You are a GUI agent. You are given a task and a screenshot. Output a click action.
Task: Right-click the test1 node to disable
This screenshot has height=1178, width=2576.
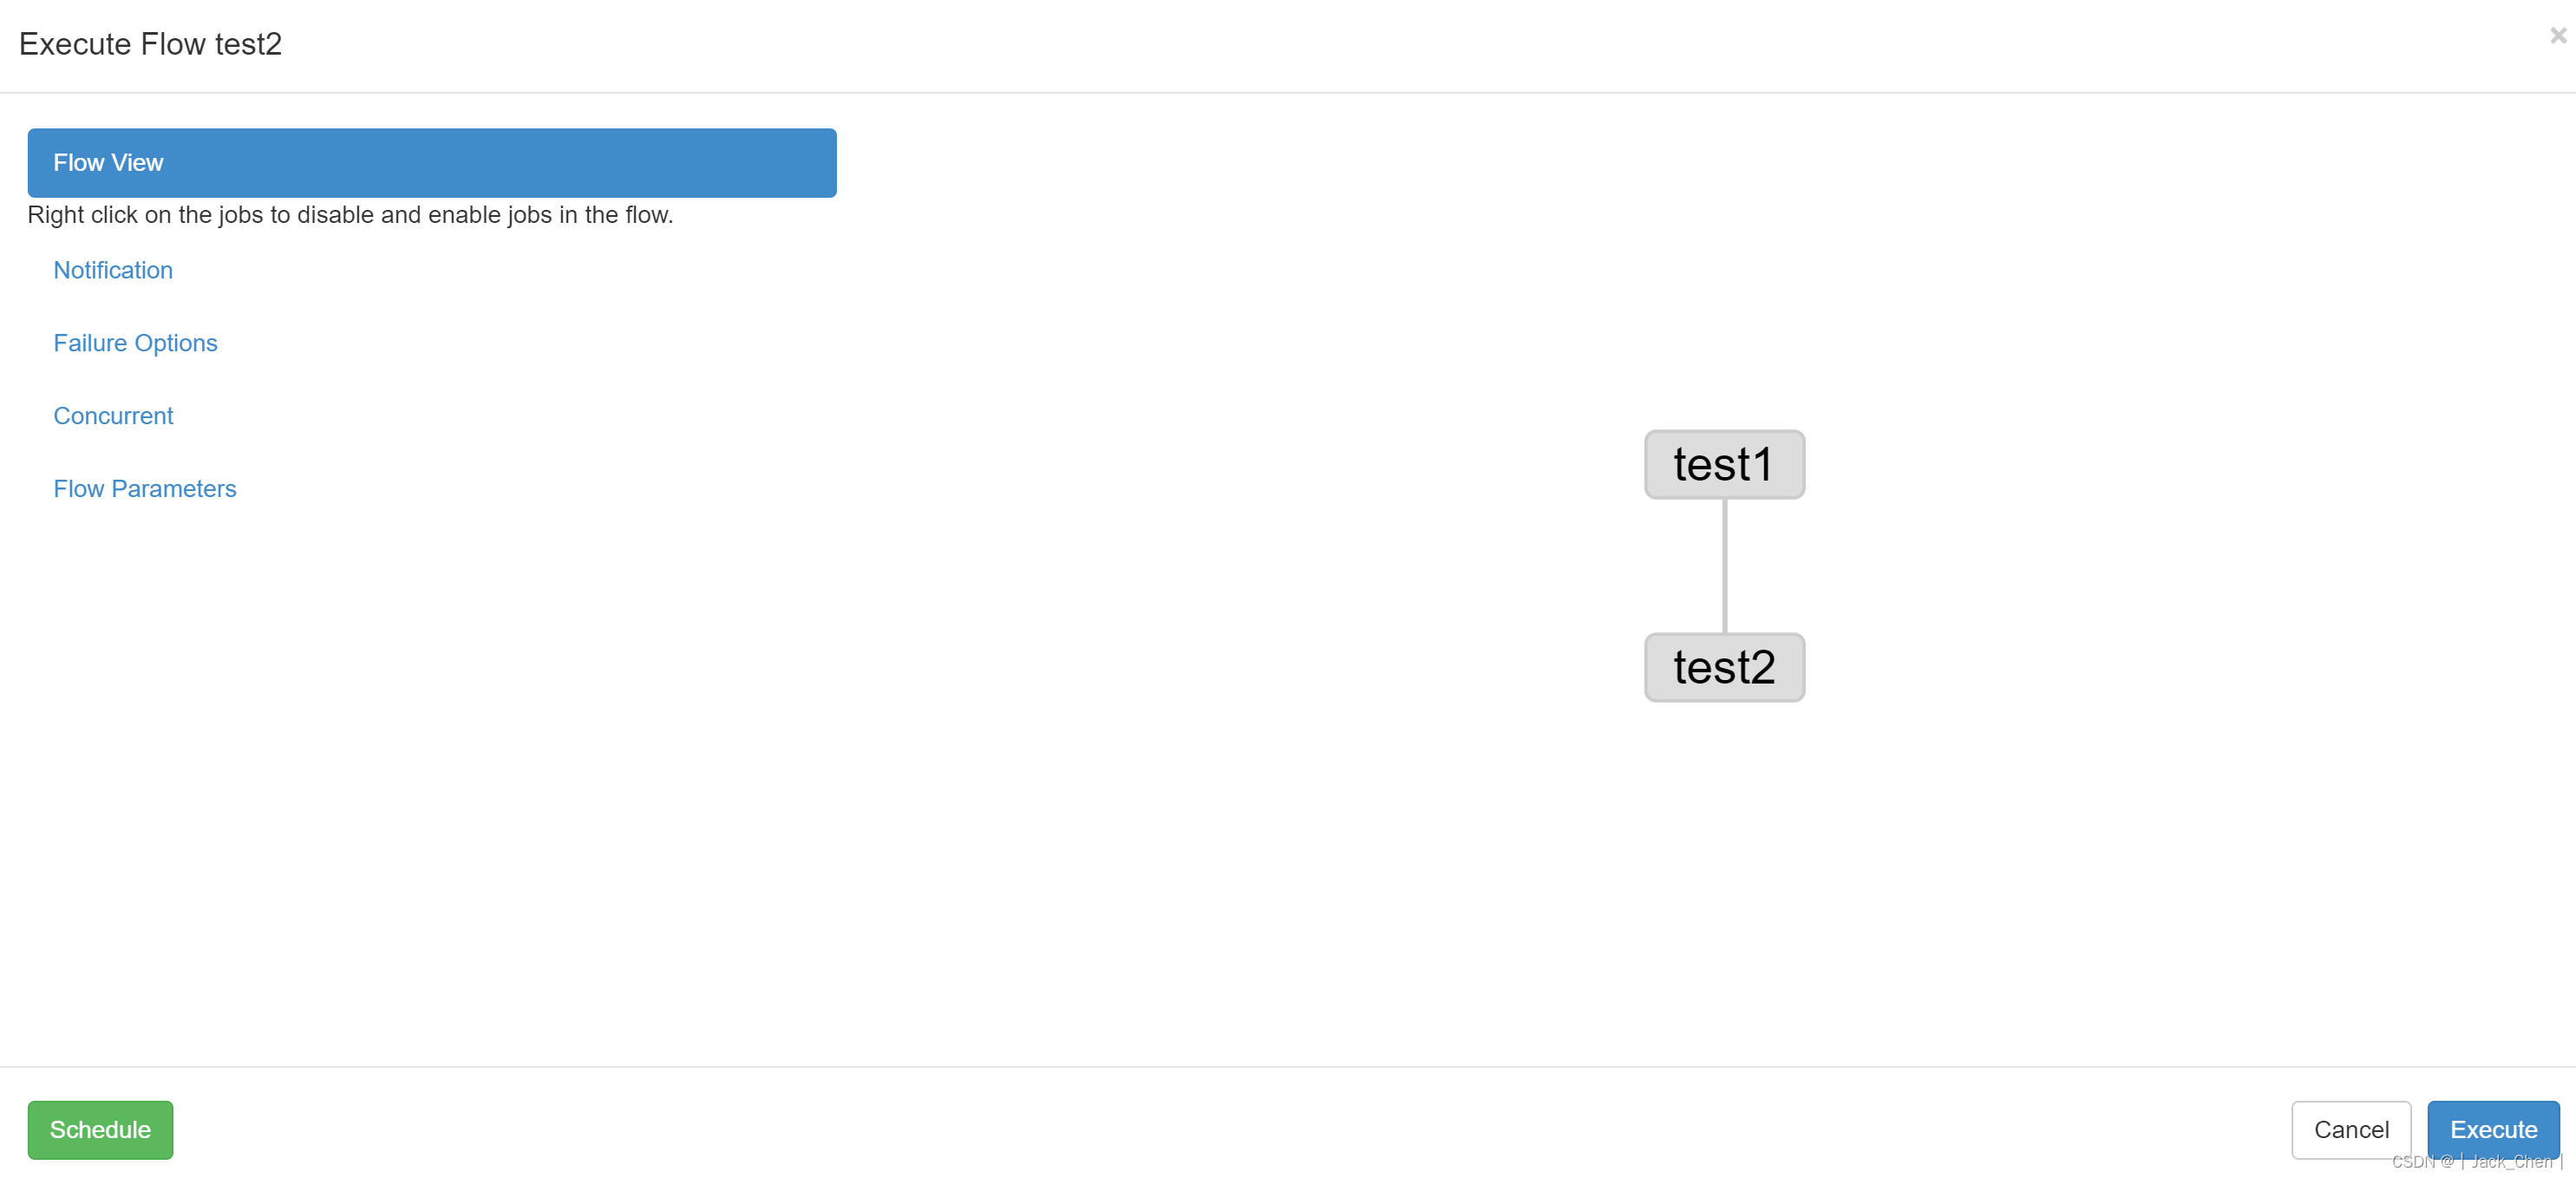(x=1723, y=463)
